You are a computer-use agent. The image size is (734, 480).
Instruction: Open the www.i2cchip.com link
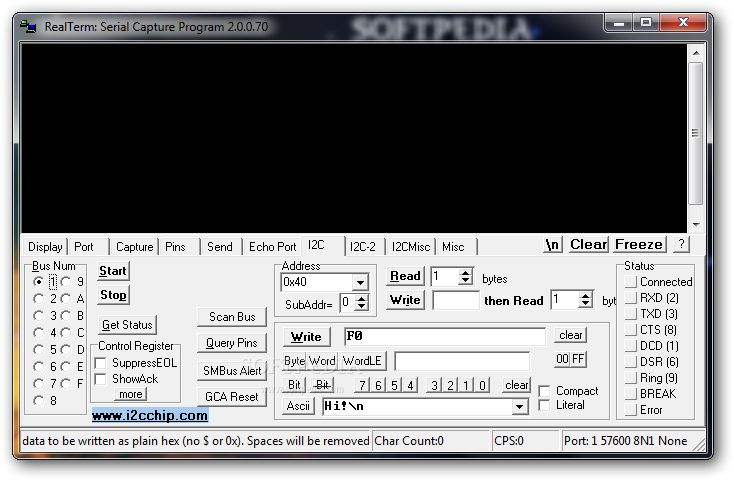click(150, 415)
